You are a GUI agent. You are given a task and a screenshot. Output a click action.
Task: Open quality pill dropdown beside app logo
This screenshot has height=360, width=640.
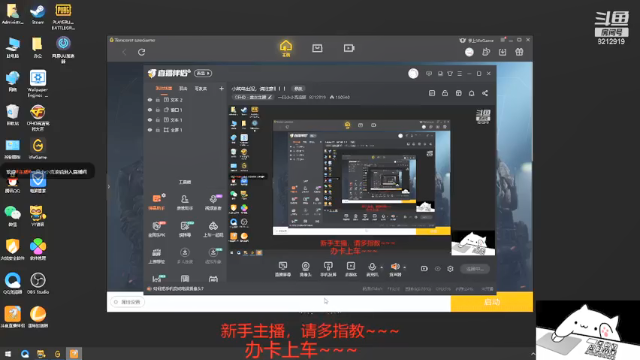point(203,73)
